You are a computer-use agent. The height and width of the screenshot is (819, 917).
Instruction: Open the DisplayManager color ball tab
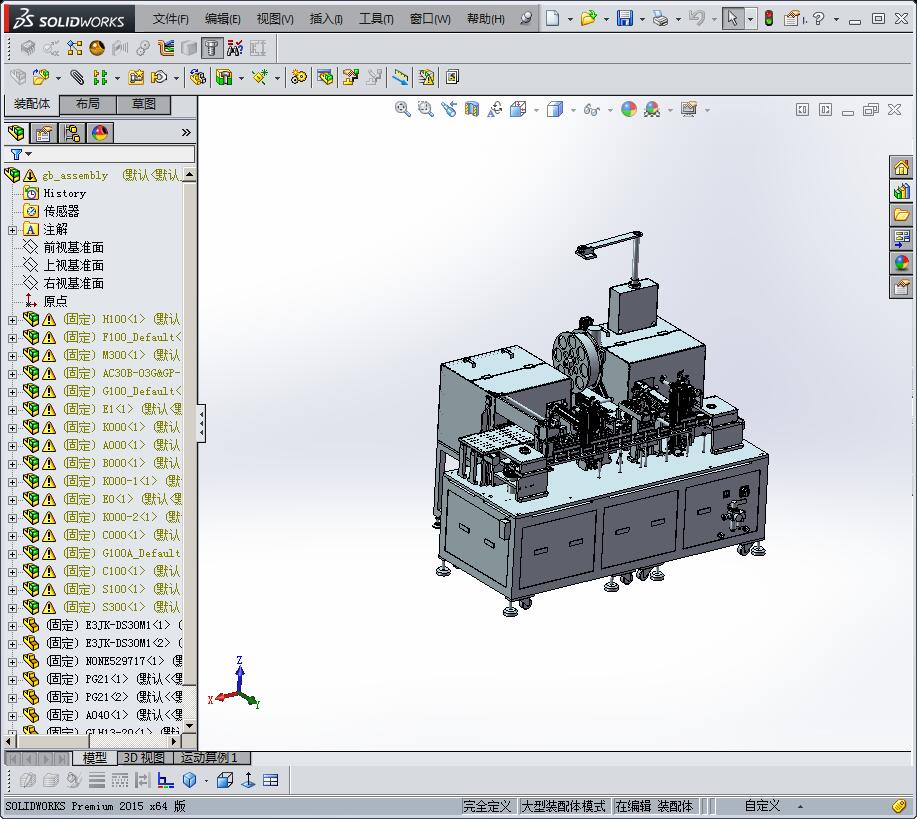[99, 133]
